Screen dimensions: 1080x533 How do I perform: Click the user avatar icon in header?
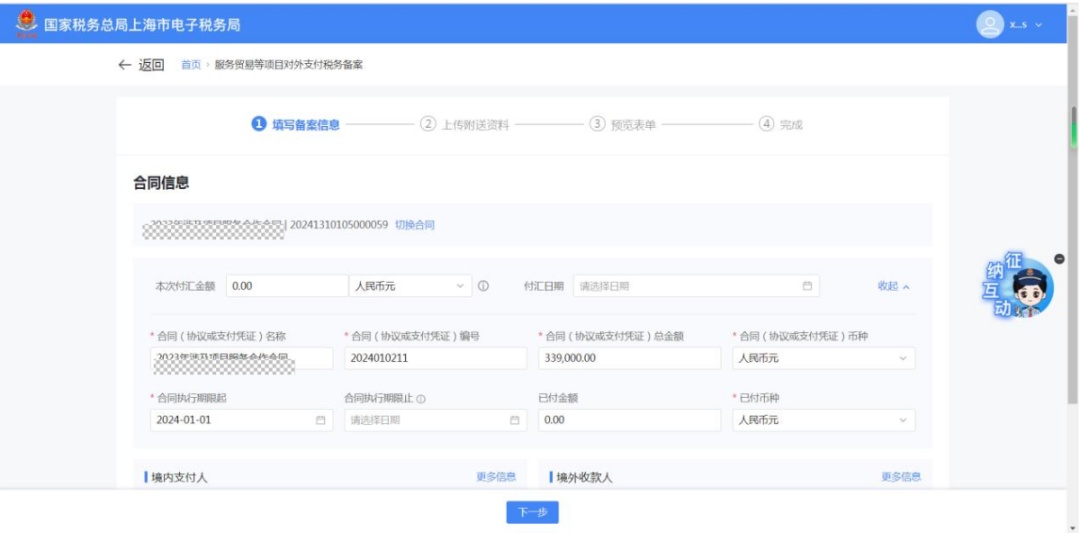point(990,25)
